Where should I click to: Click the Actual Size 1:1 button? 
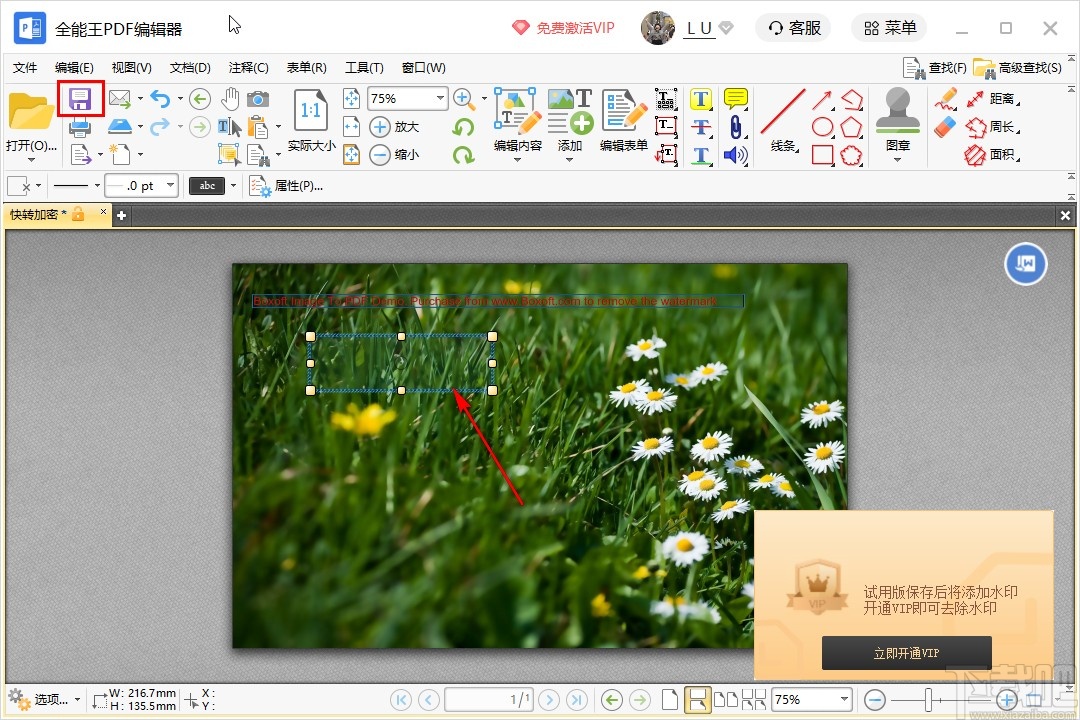click(311, 121)
